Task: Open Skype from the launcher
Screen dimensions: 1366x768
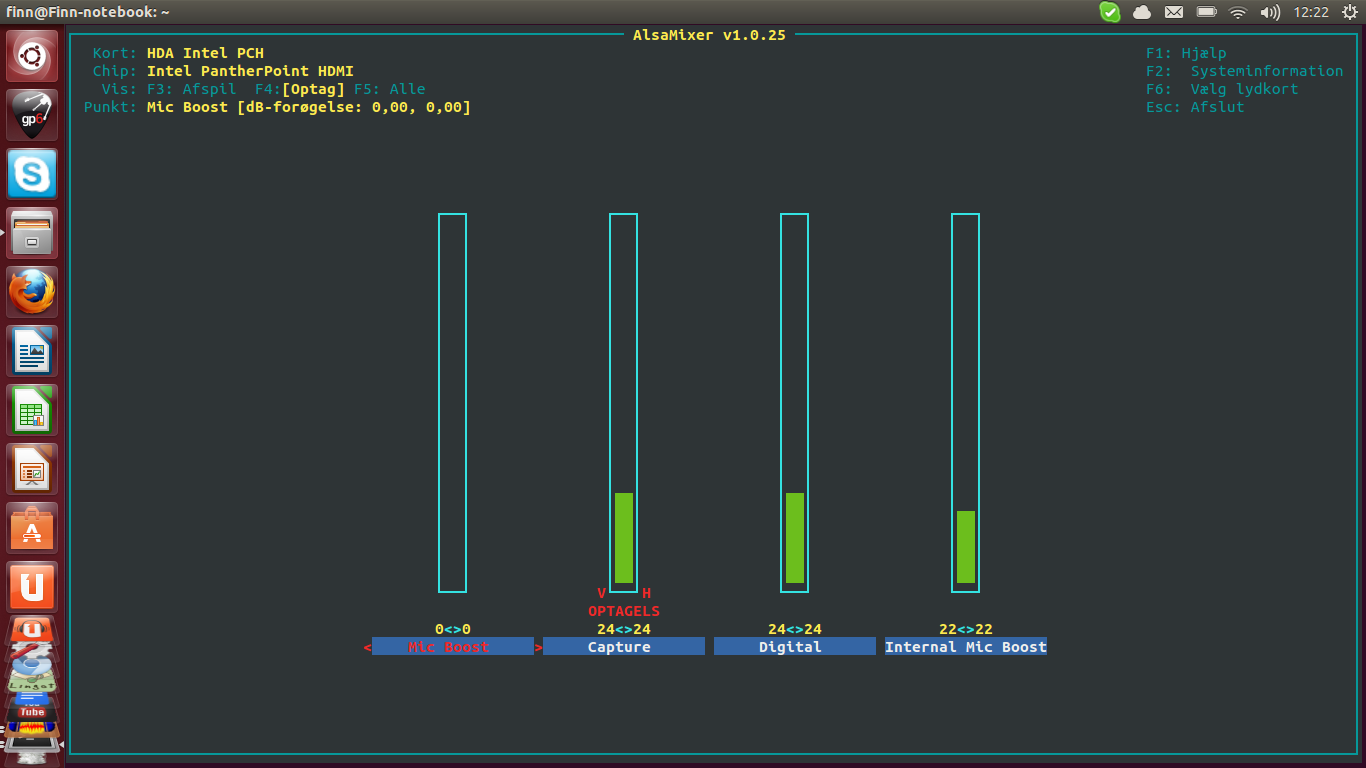Action: coord(32,174)
